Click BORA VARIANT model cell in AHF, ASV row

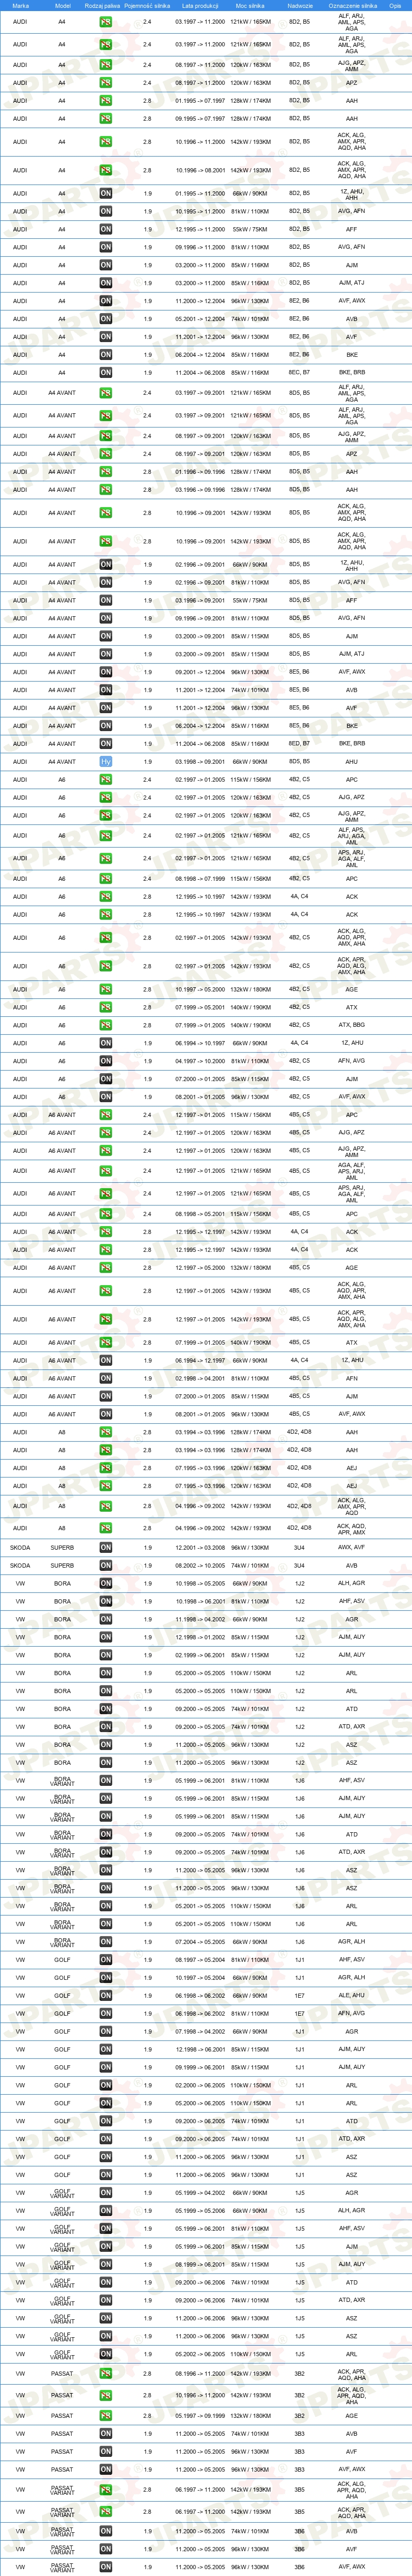point(62,1781)
